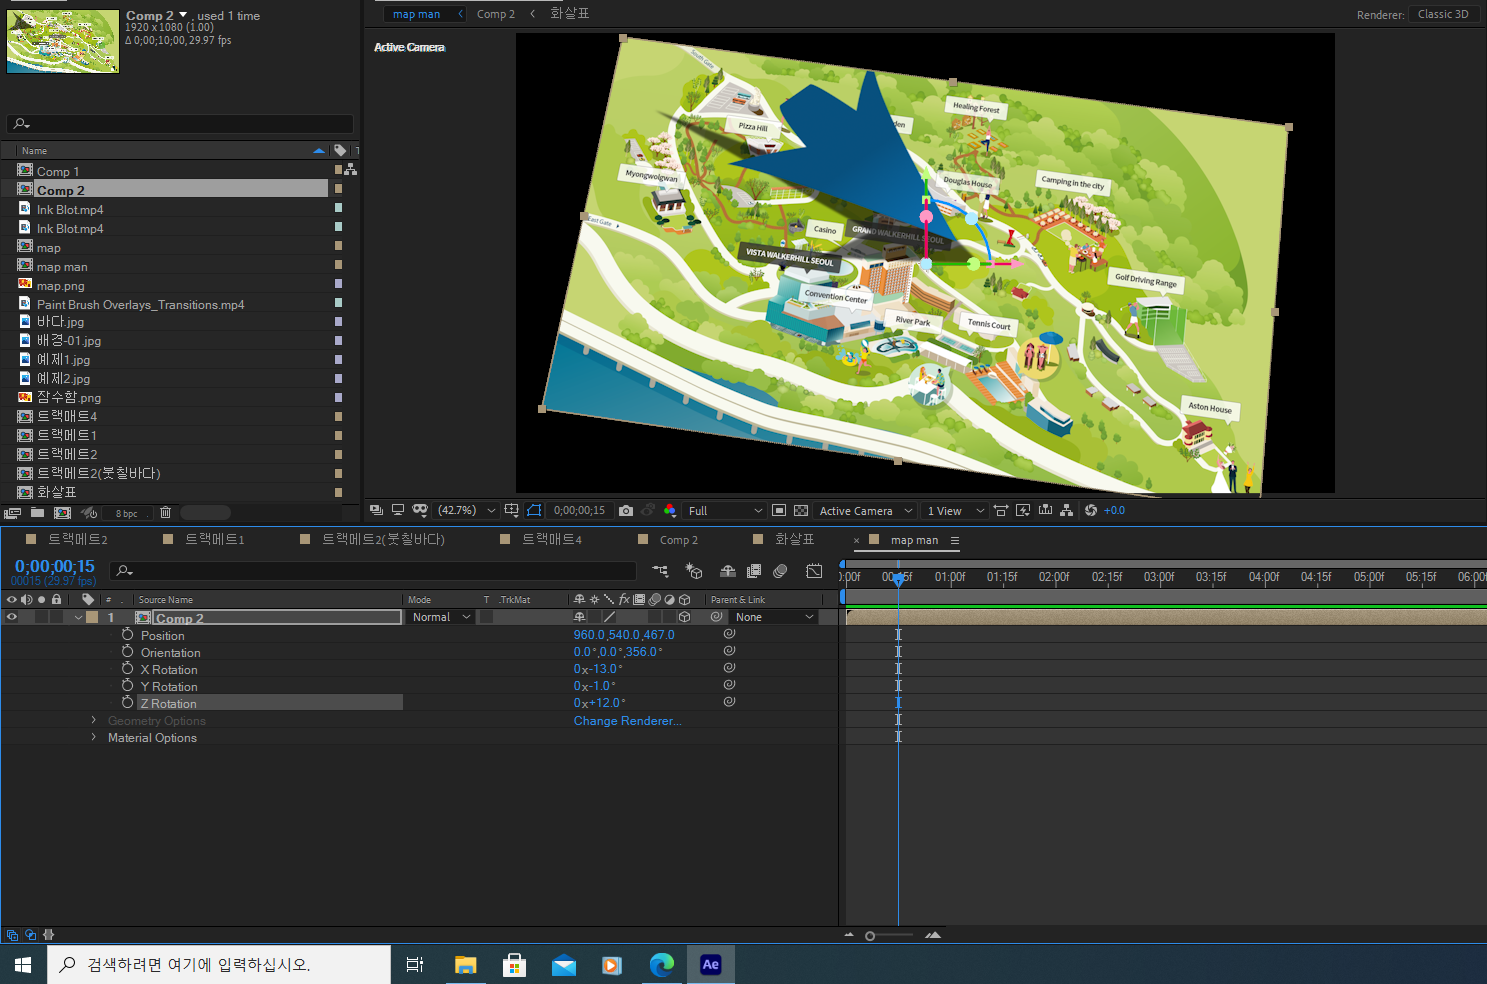The image size is (1487, 984).
Task: Switch to the 트랙메트1 timeline tab
Action: pos(214,540)
